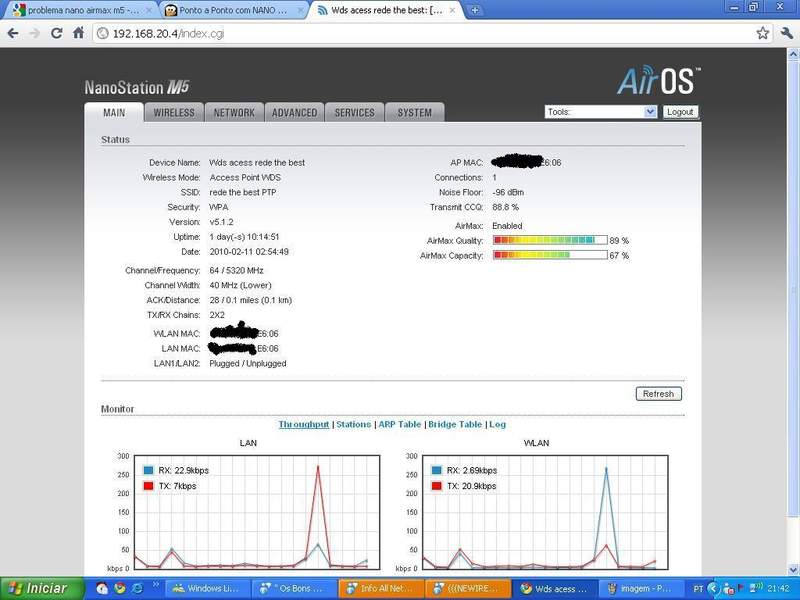The width and height of the screenshot is (800, 600).
Task: Open the Bridge Table link
Action: pyautogui.click(x=455, y=424)
